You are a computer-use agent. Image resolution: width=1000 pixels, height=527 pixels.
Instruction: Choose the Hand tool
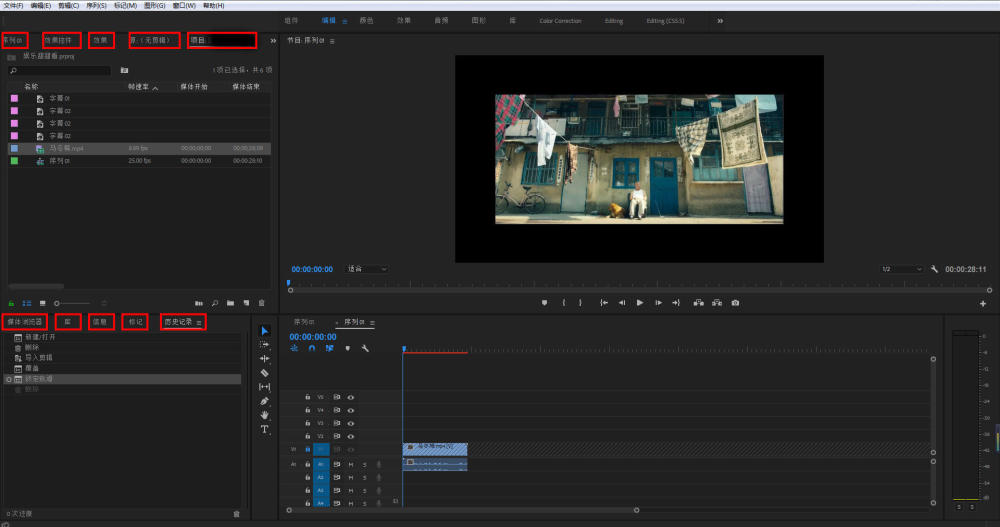(265, 414)
